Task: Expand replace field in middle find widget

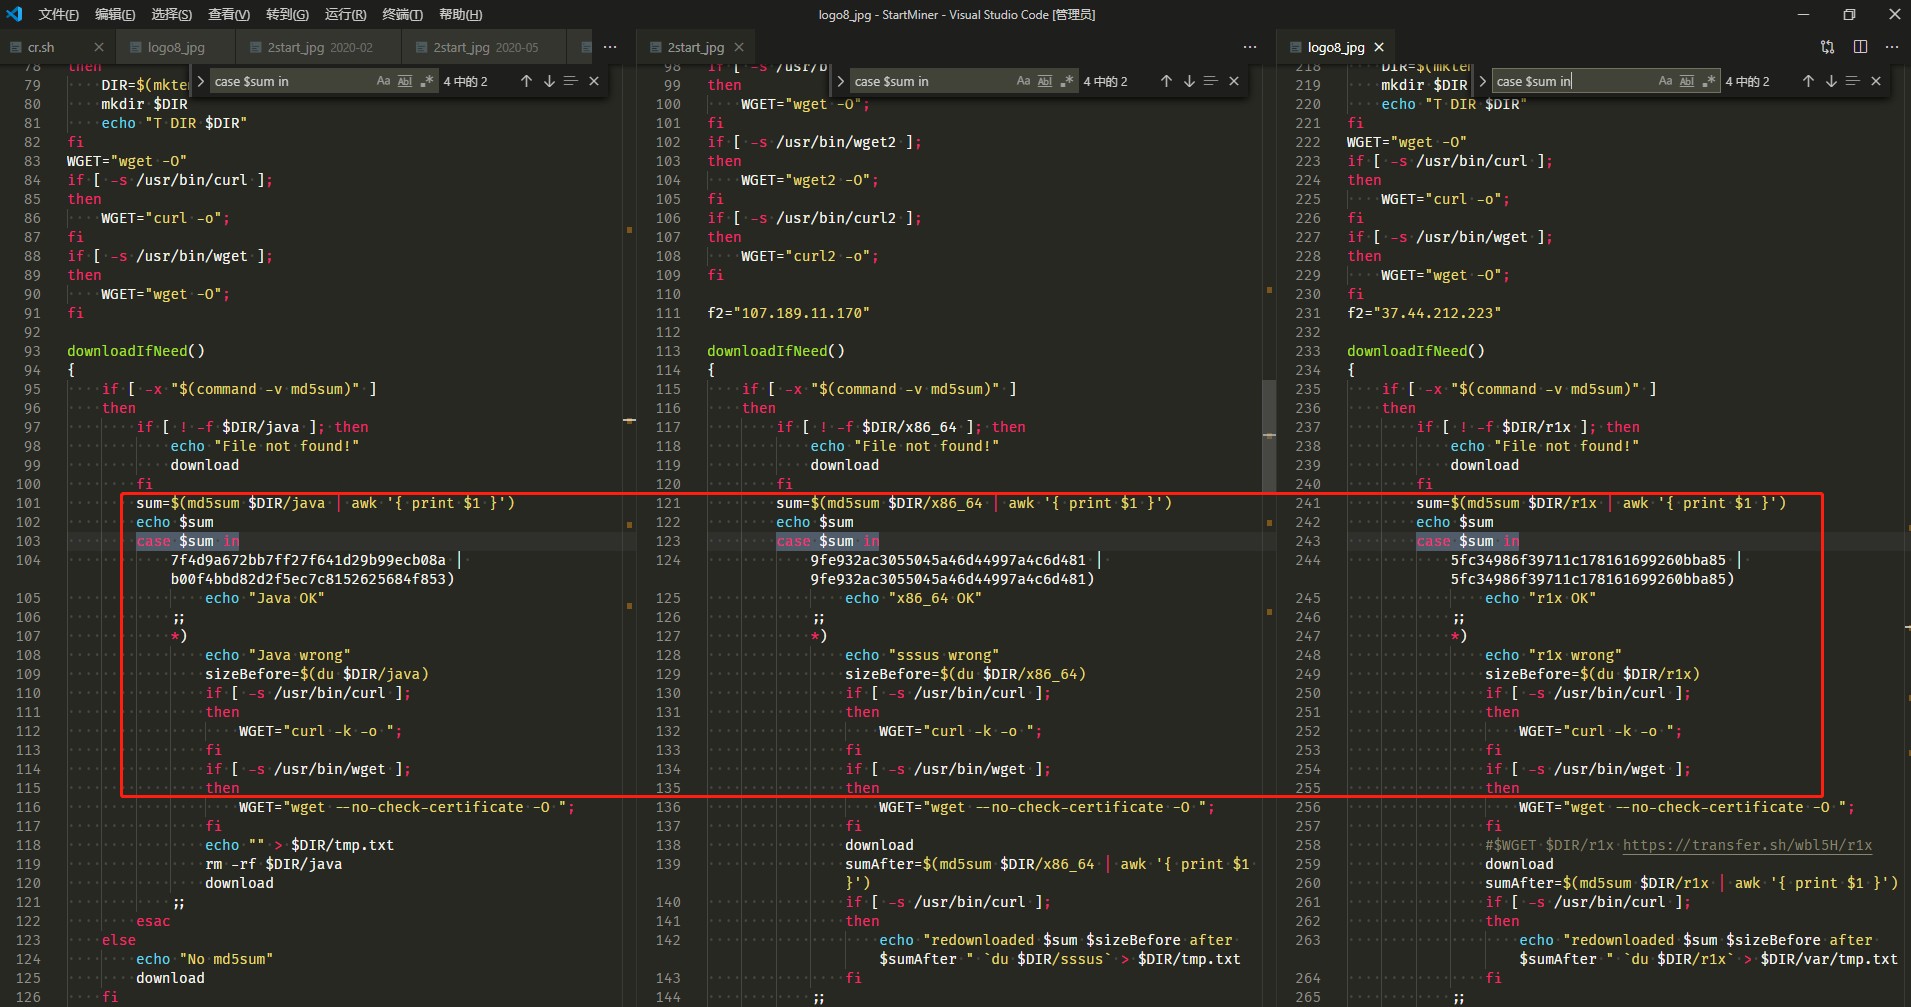Action: 841,81
